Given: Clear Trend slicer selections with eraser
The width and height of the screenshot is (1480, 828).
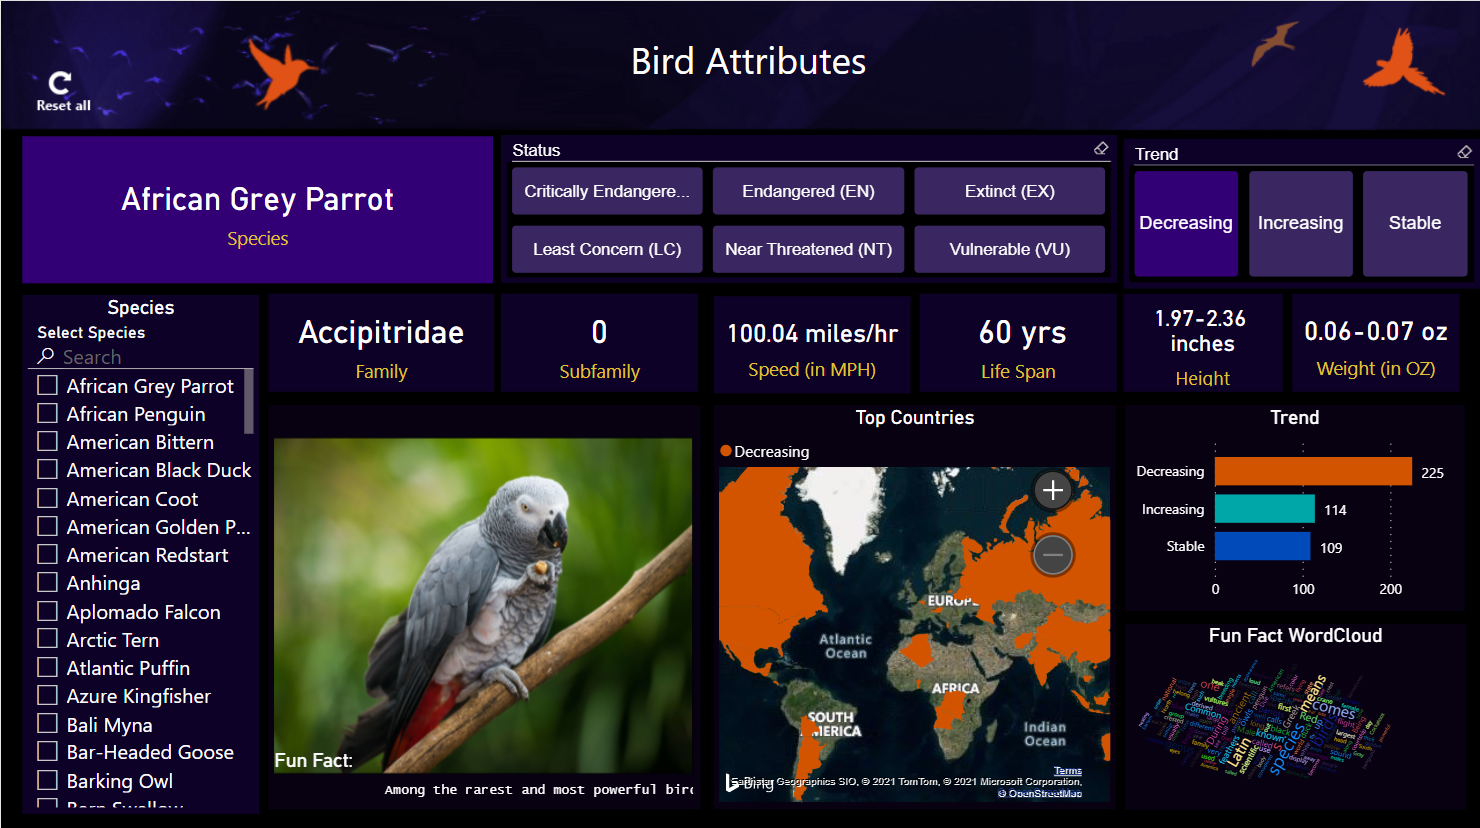Looking at the screenshot, I should click(1464, 153).
